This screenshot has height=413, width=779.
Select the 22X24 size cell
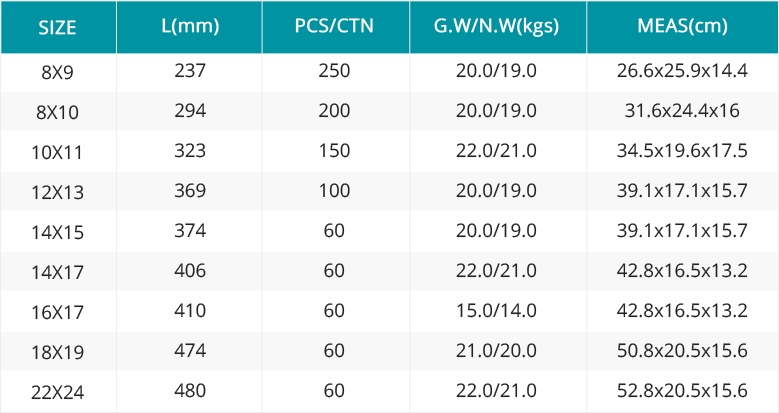coord(58,393)
